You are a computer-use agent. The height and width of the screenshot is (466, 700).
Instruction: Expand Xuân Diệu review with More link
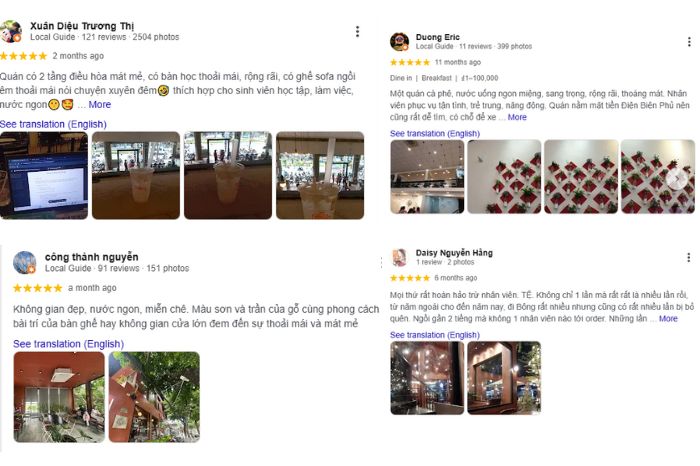pyautogui.click(x=100, y=104)
